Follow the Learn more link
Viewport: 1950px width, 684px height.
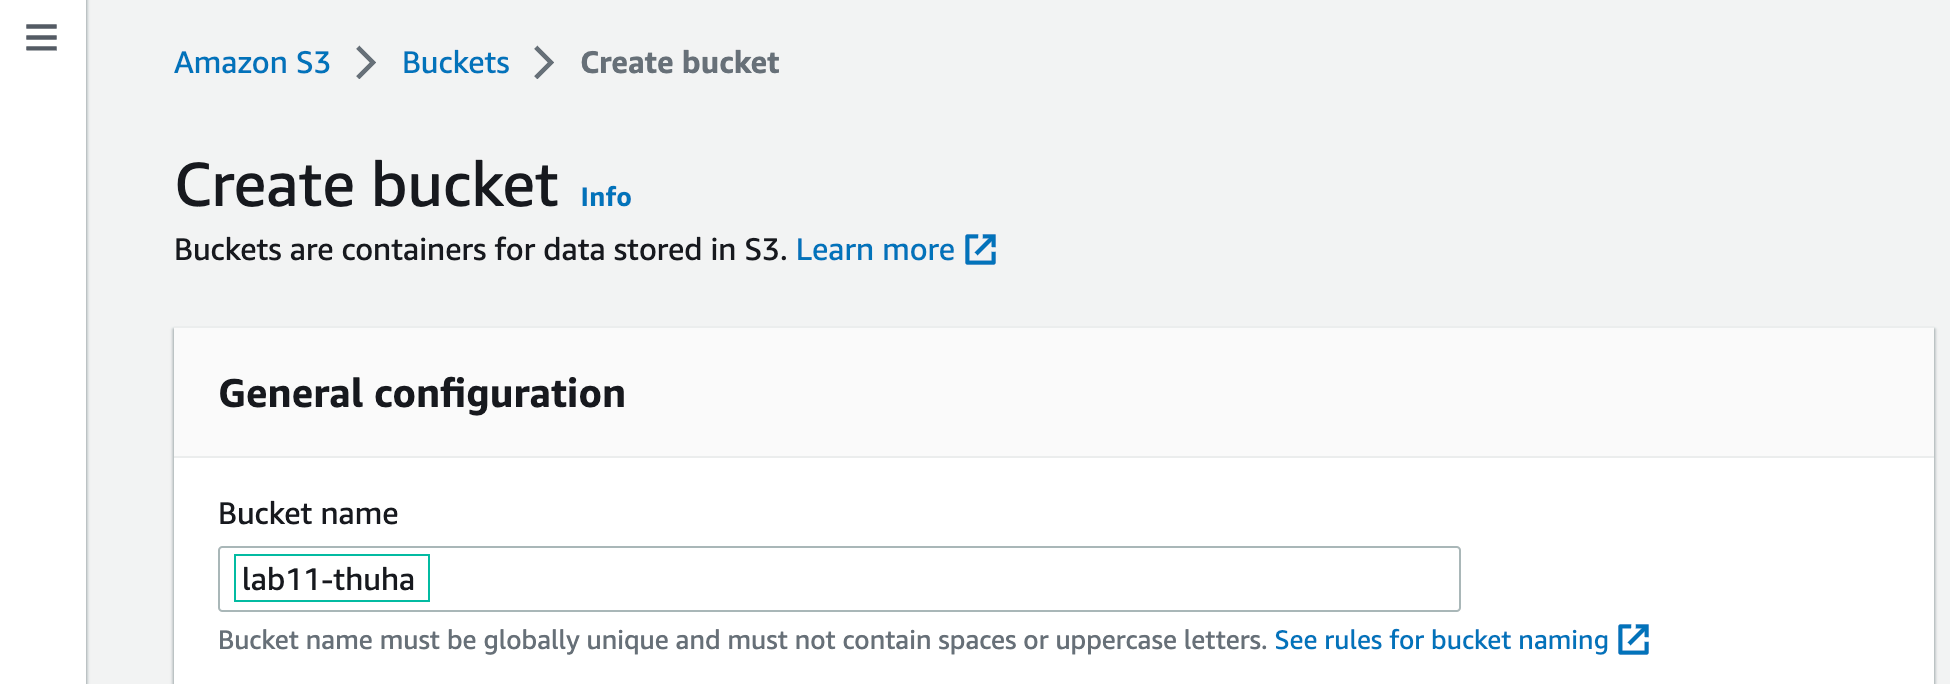point(875,249)
